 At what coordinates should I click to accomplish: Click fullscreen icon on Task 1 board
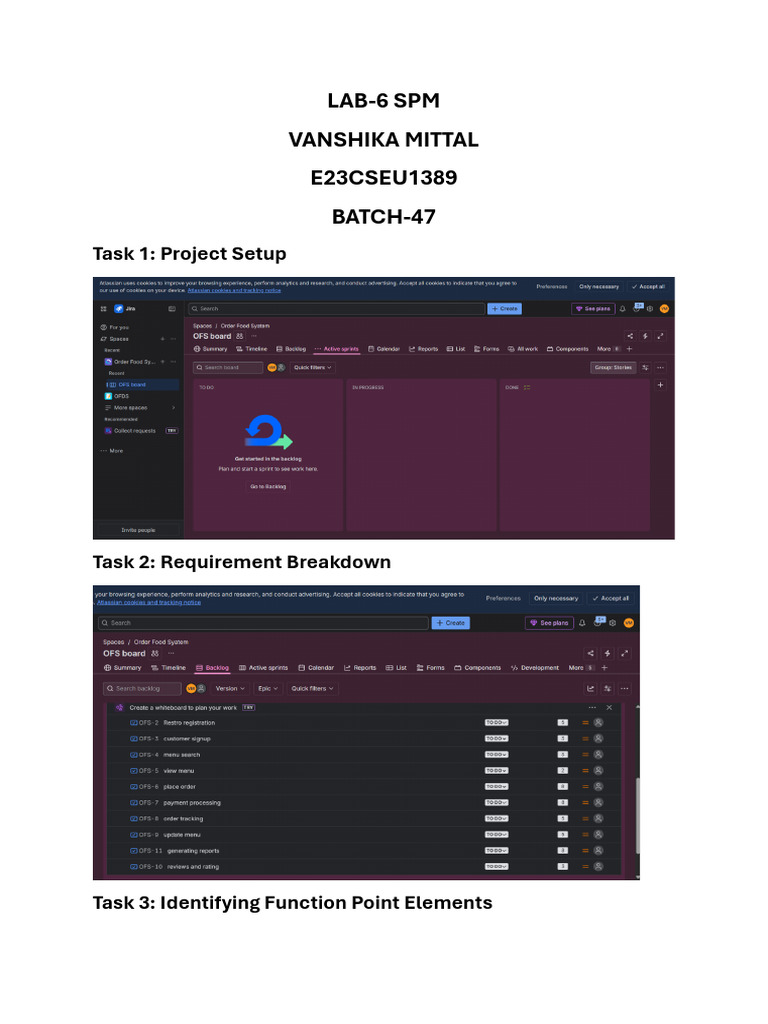pyautogui.click(x=660, y=336)
